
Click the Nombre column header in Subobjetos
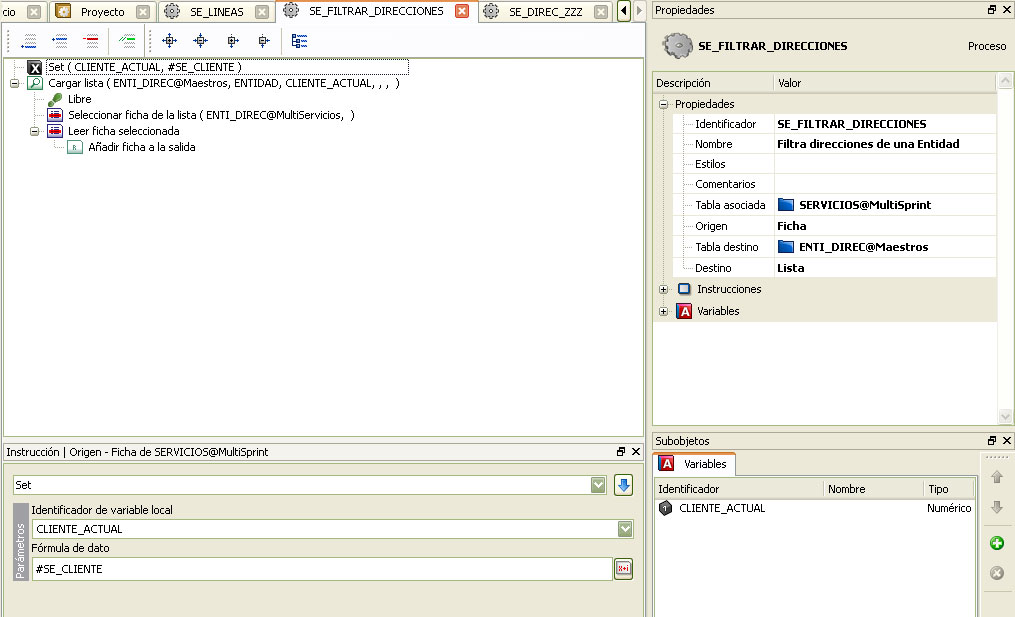tap(873, 489)
